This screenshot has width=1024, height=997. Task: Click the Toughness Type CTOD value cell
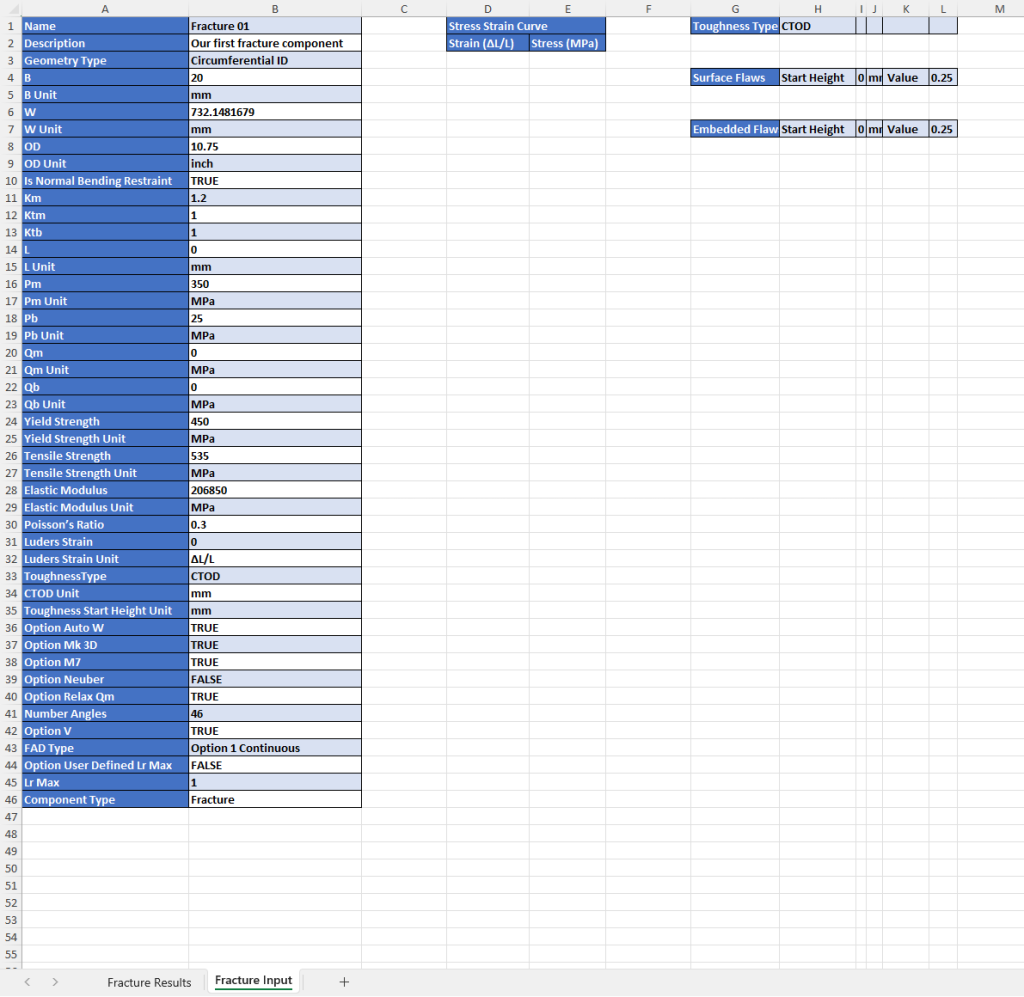[x=816, y=26]
